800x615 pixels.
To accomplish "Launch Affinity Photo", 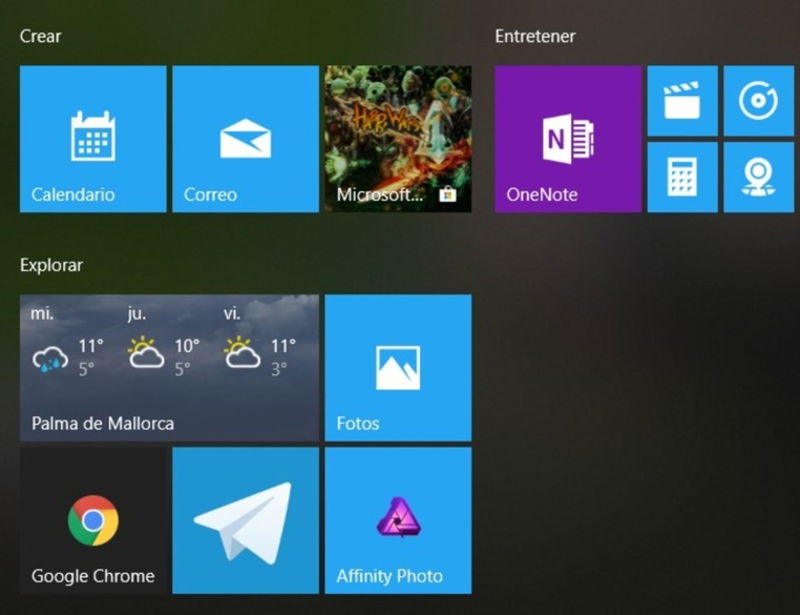I will coord(396,520).
